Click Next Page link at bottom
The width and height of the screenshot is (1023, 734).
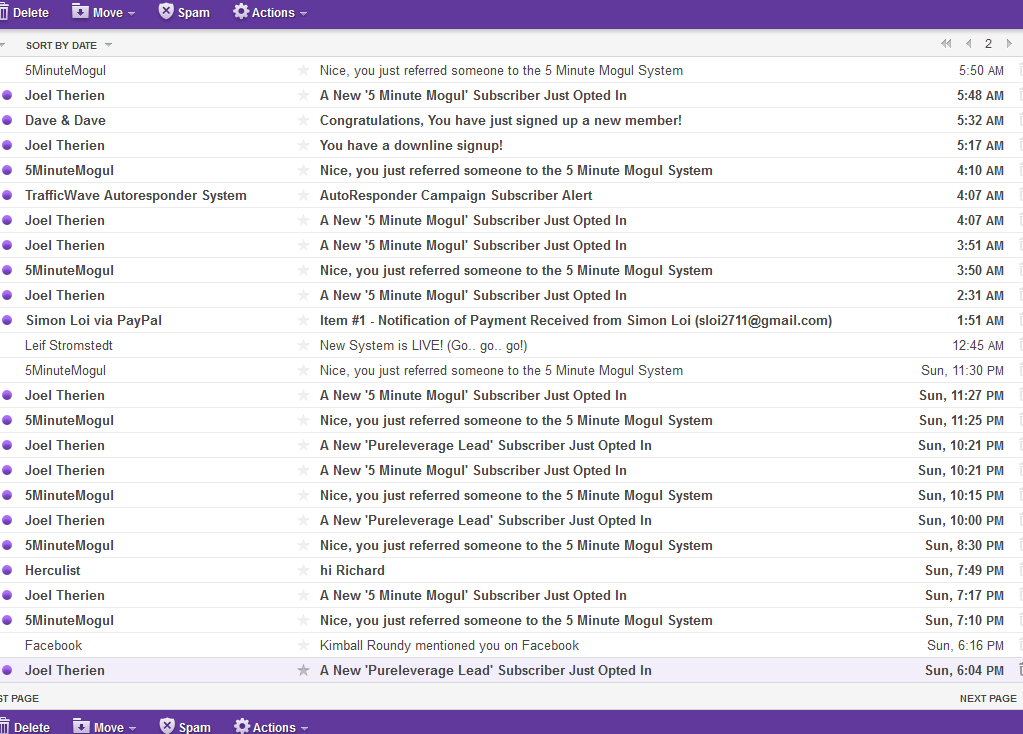pyautogui.click(x=988, y=698)
